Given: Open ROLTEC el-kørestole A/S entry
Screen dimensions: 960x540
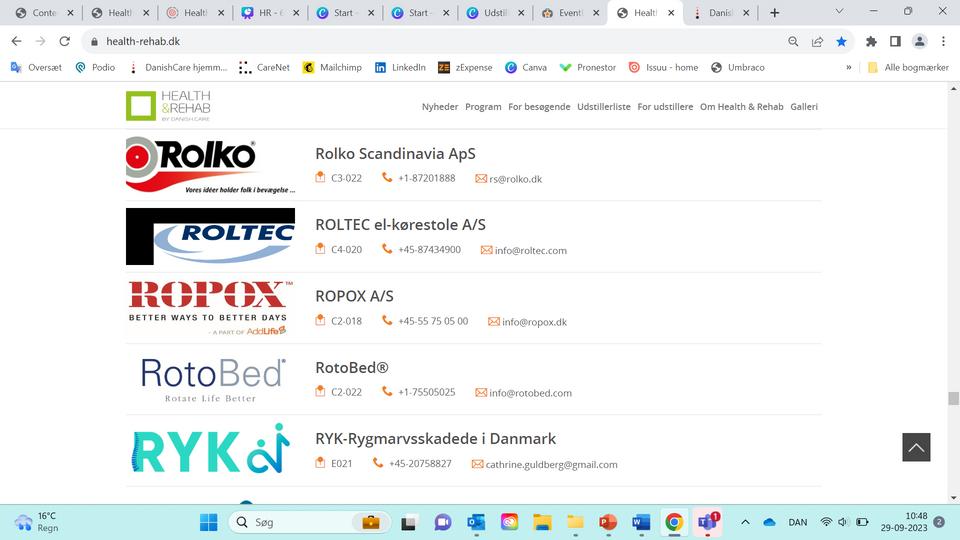Looking at the screenshot, I should tap(400, 225).
